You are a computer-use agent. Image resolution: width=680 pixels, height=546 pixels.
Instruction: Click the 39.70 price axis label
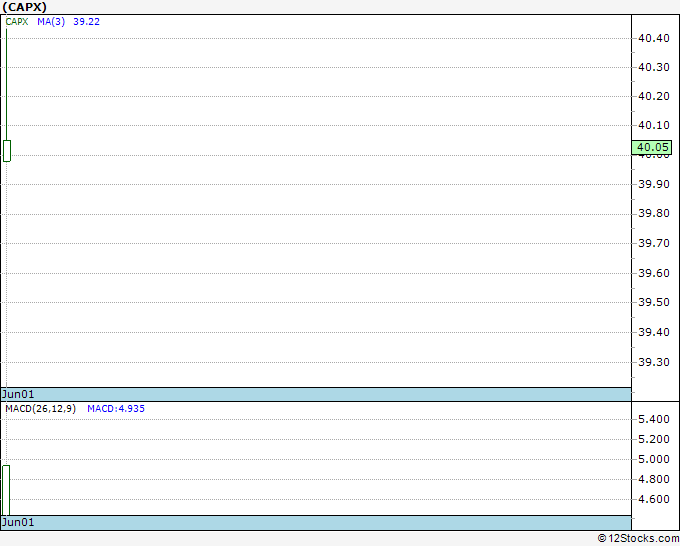[654, 243]
